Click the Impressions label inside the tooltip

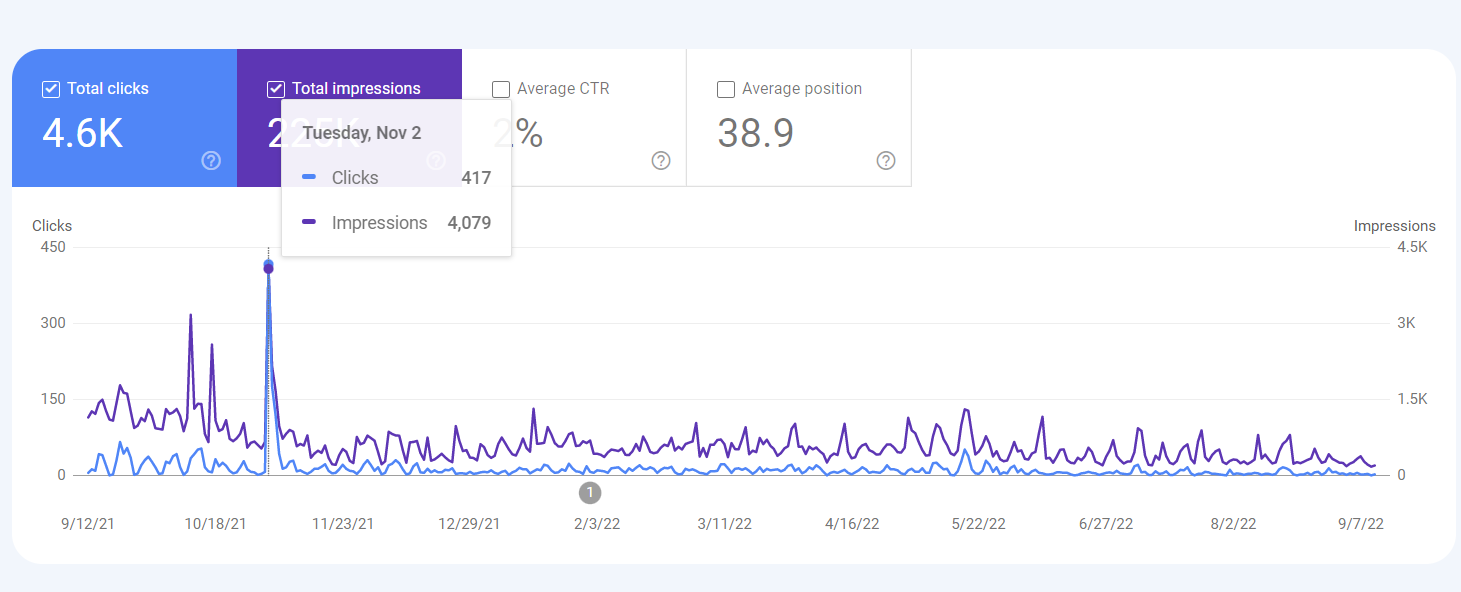380,222
